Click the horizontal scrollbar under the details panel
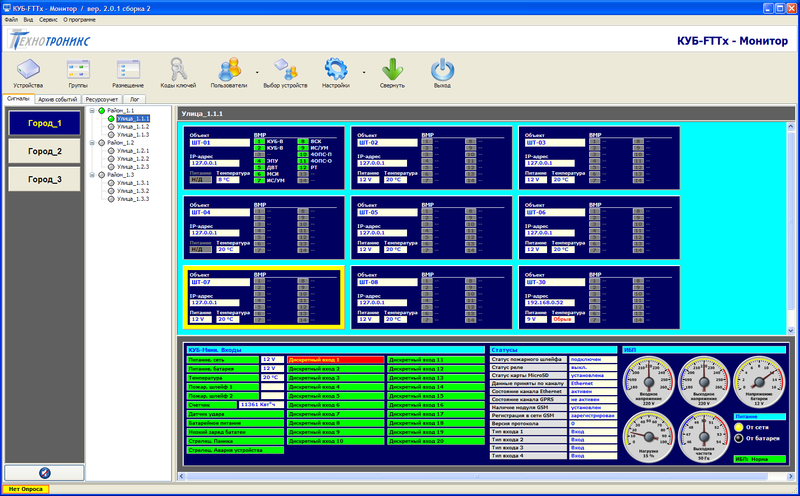The width and height of the screenshot is (800, 496). (x=477, y=476)
